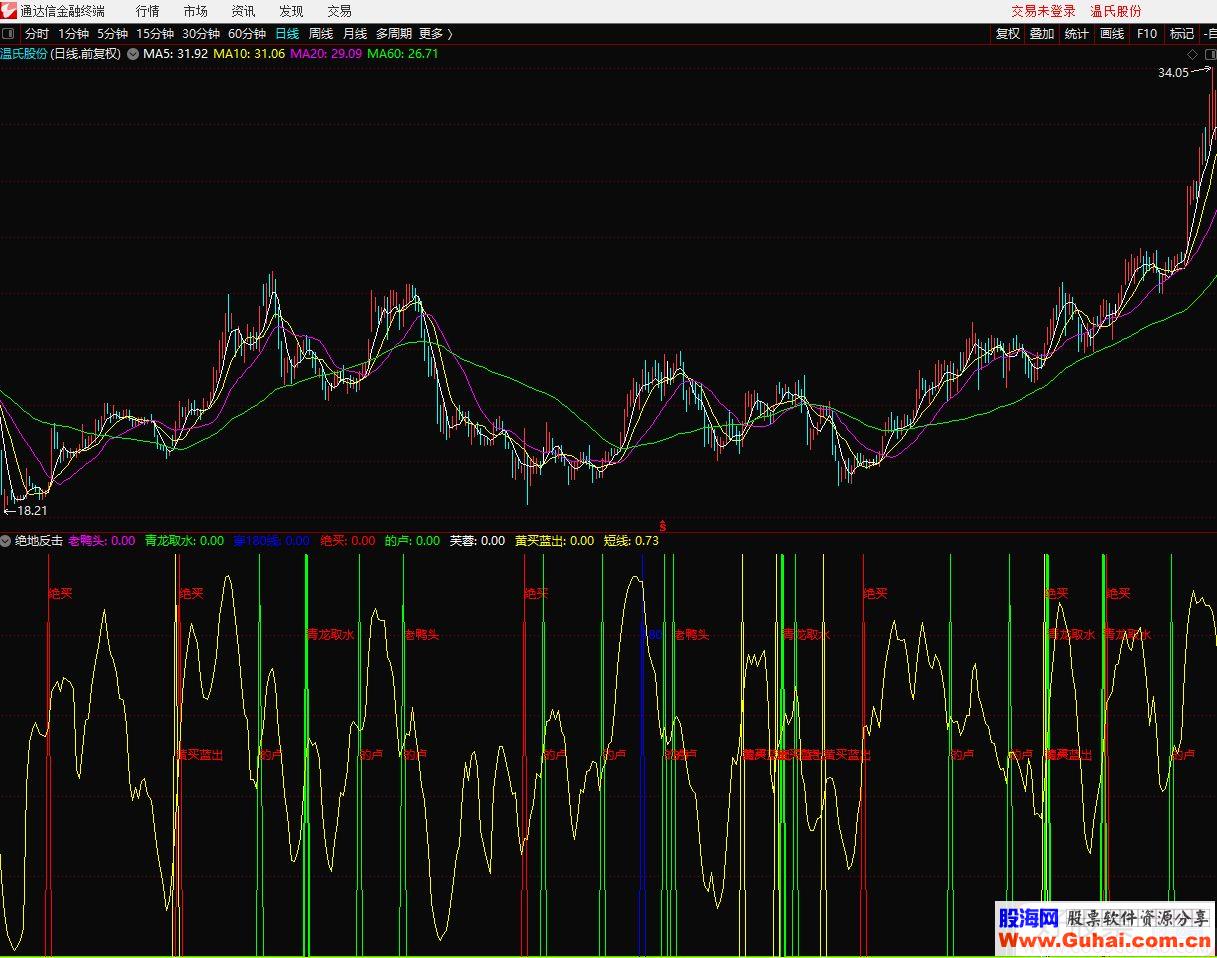Click the 绝买: 0.00 indicator value
This screenshot has width=1217, height=958.
[348, 541]
